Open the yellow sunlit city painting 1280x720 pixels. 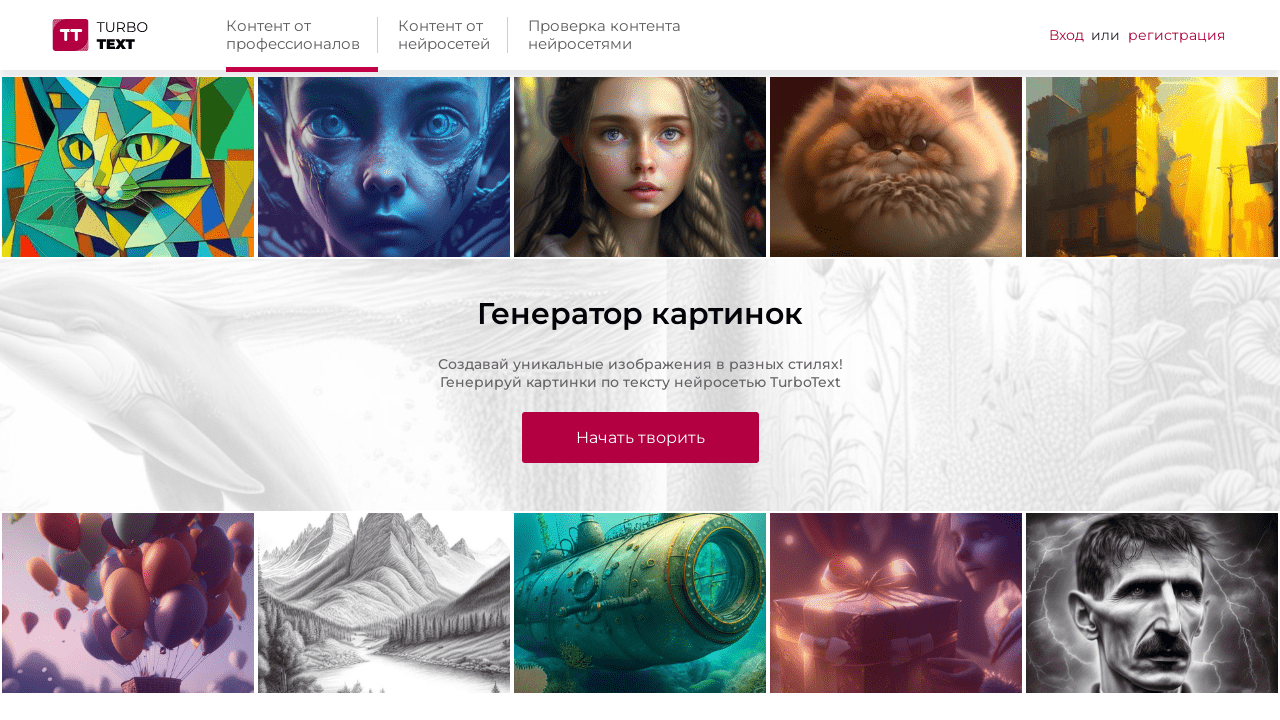pos(1152,167)
